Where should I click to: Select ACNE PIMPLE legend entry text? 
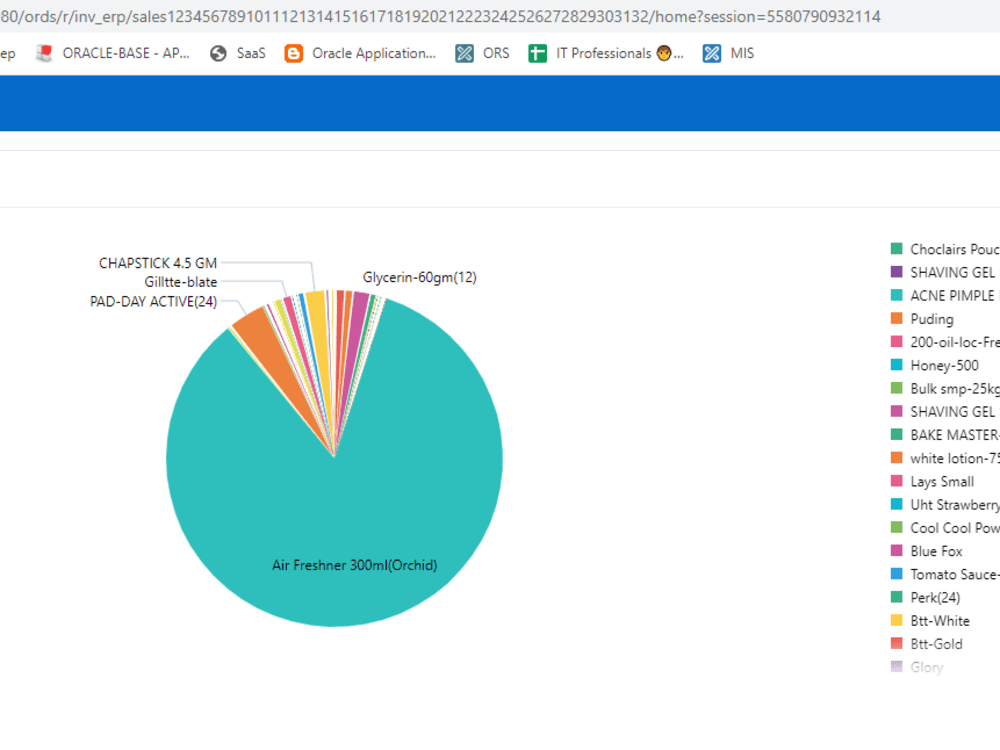pyautogui.click(x=955, y=296)
